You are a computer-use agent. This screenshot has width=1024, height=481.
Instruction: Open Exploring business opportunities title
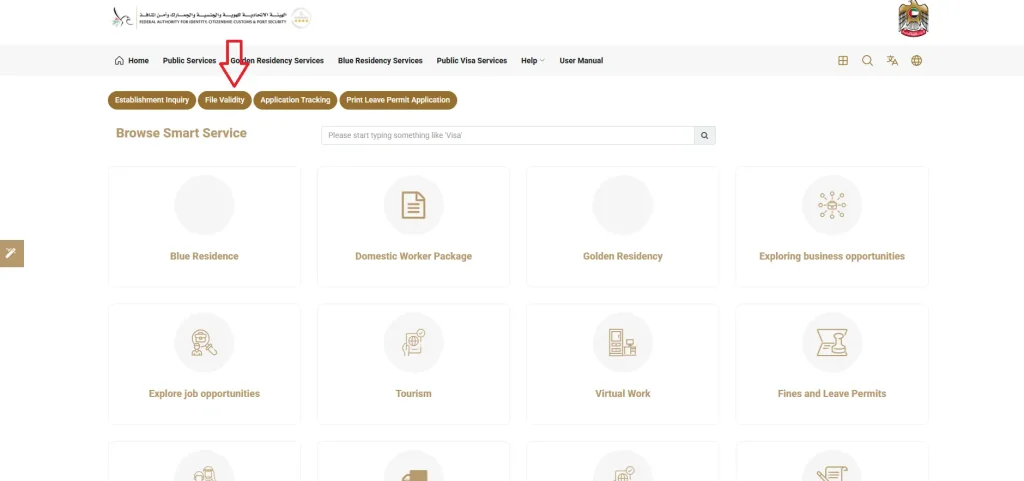(x=832, y=256)
